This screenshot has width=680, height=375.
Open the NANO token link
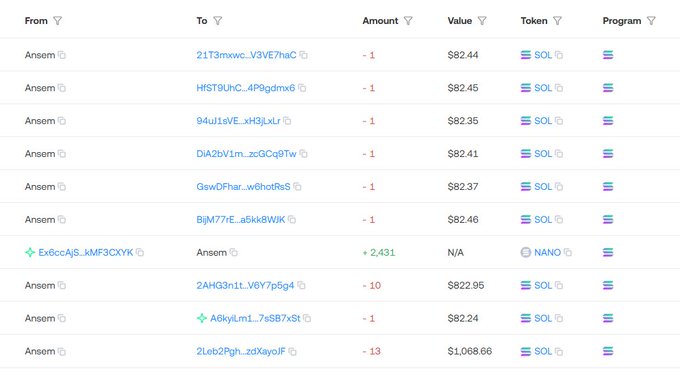click(x=547, y=252)
